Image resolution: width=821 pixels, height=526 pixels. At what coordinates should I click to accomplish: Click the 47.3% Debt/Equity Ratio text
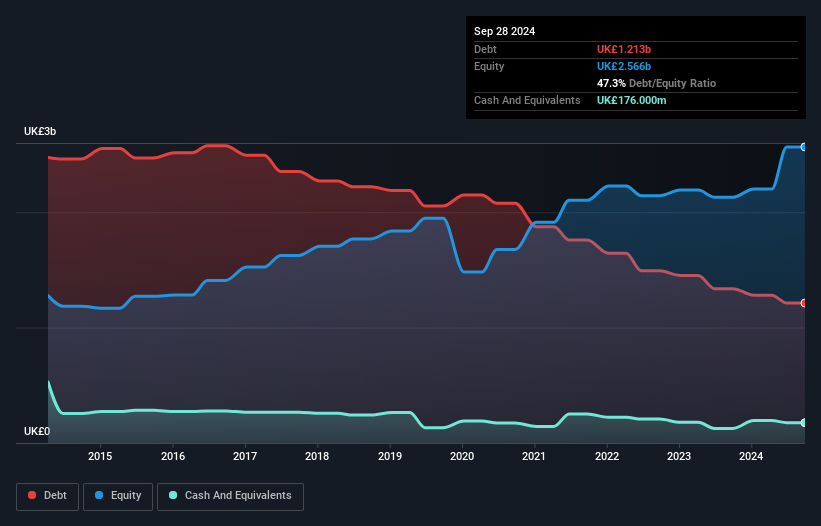pos(657,83)
